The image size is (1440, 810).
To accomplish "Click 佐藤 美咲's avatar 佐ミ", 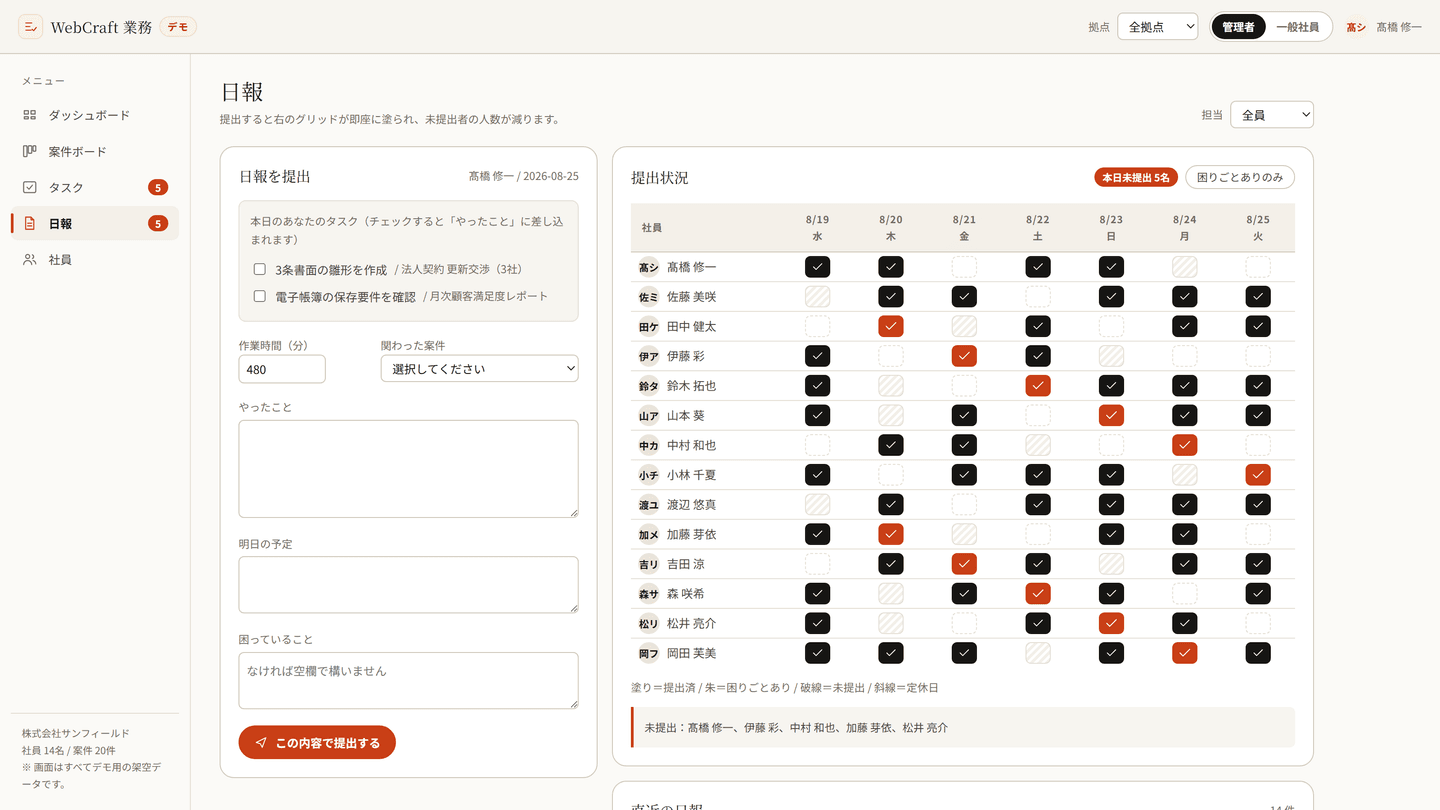I will (x=649, y=297).
